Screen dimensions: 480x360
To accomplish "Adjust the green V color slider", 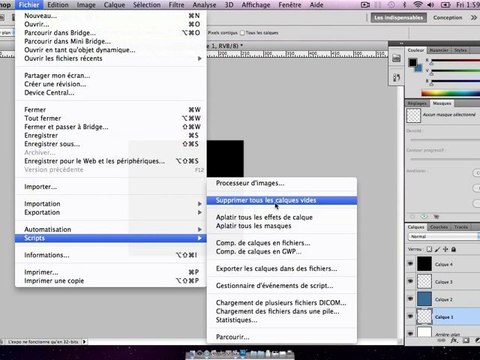I will tap(455, 71).
